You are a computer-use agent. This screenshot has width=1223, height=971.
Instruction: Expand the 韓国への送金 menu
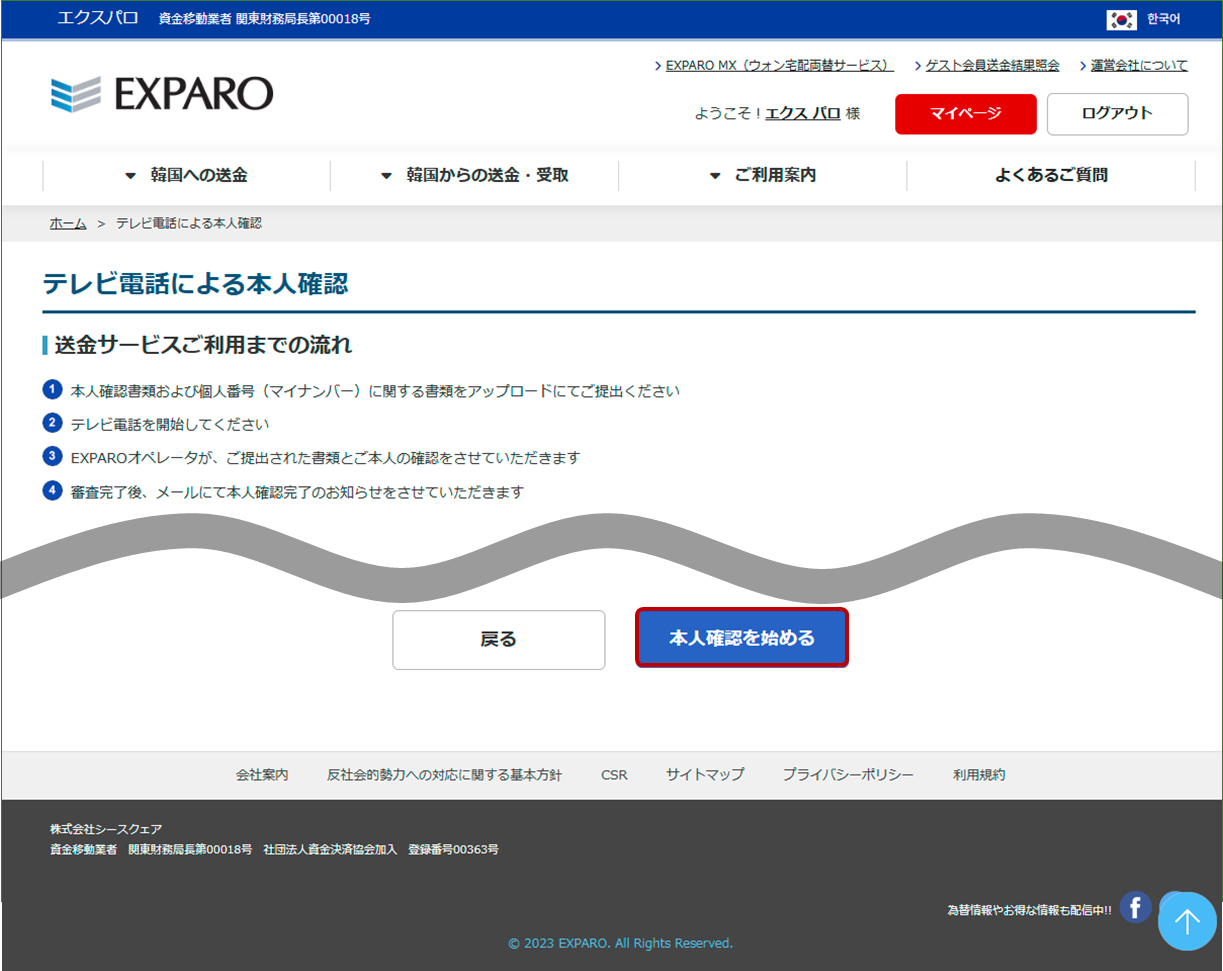187,175
